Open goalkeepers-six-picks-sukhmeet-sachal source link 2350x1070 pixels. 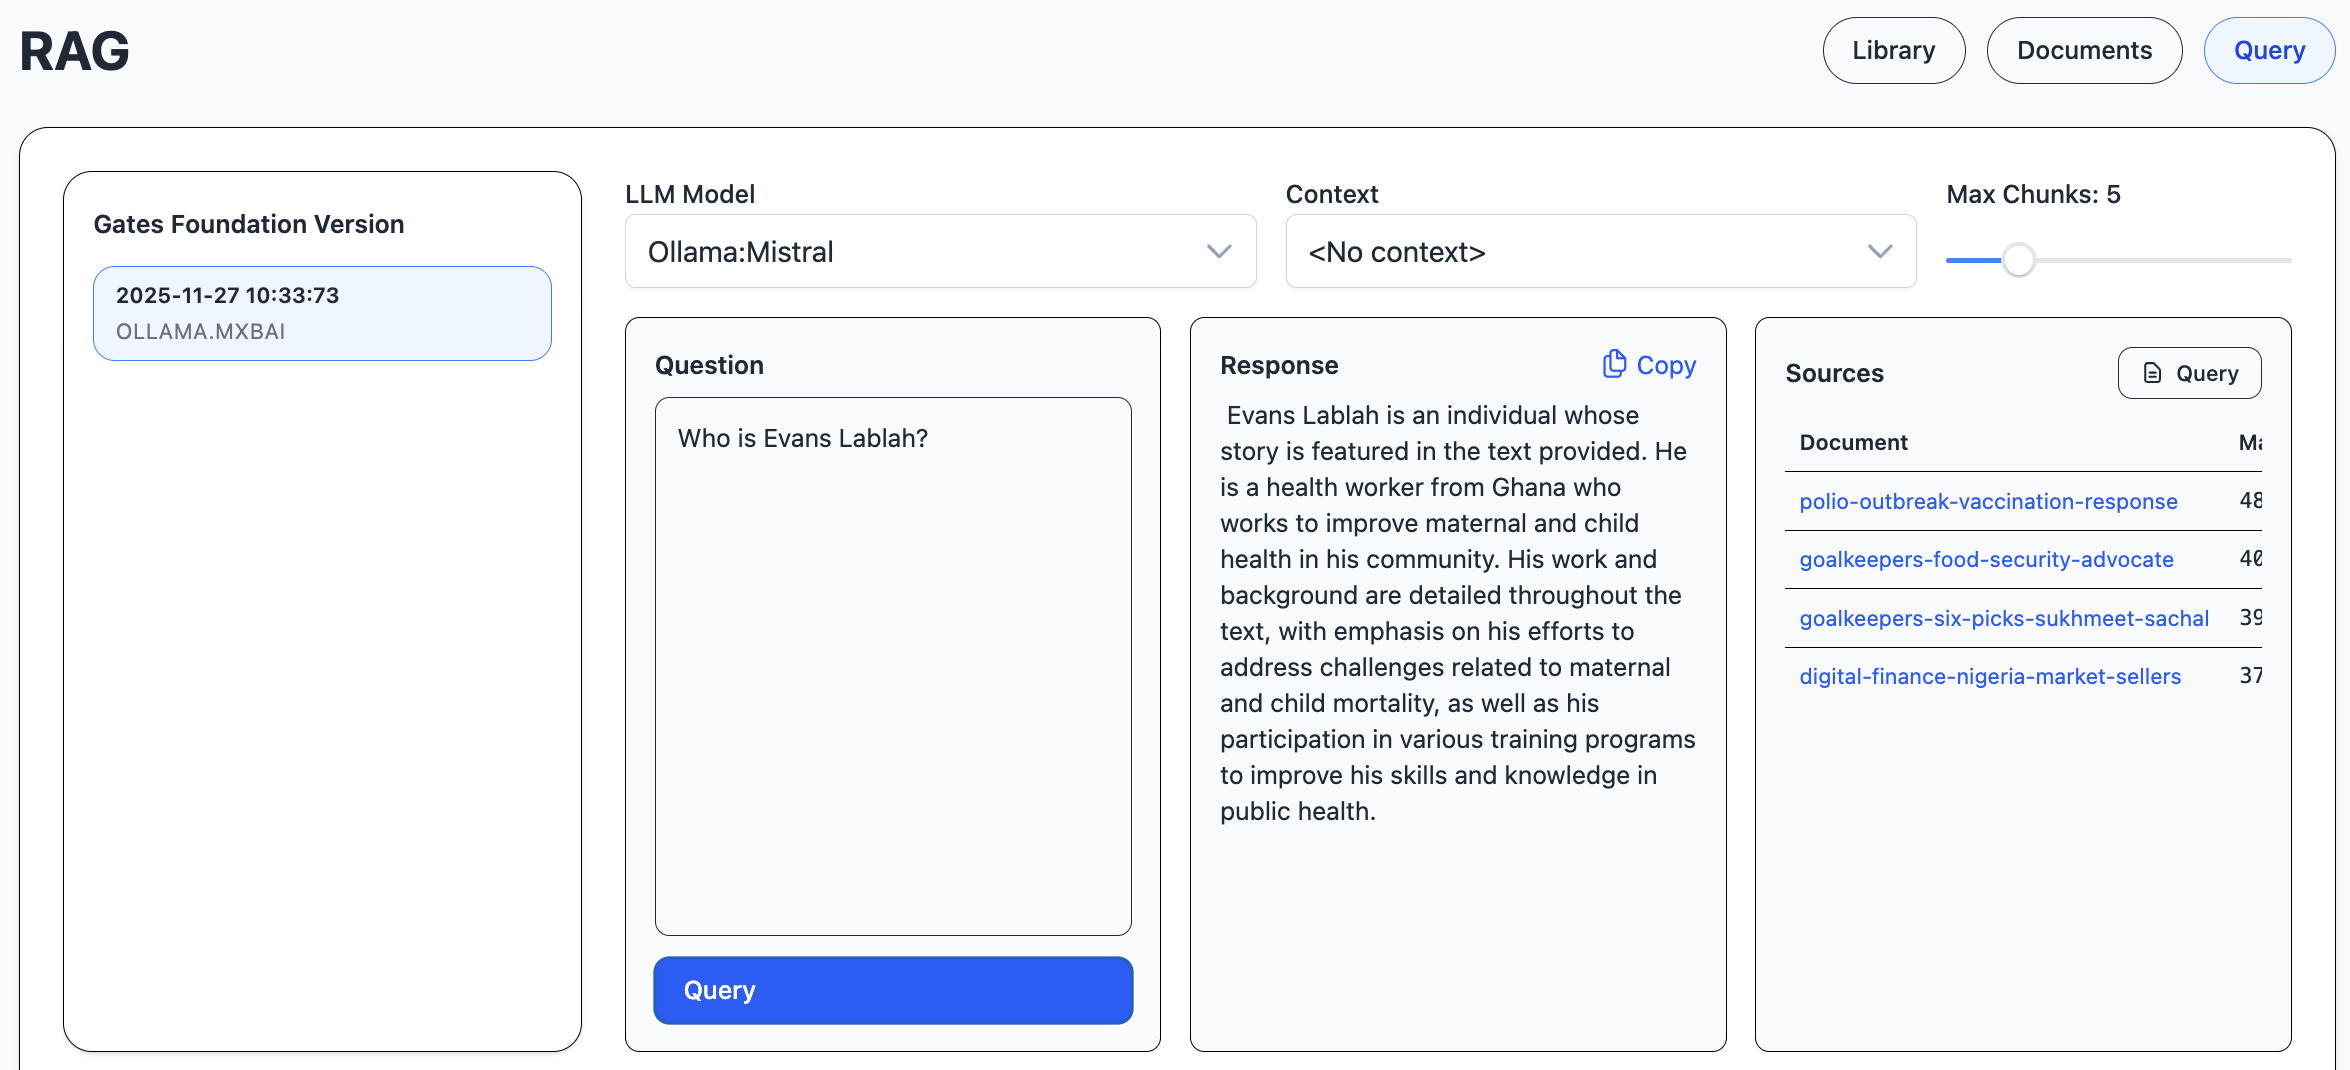2003,618
